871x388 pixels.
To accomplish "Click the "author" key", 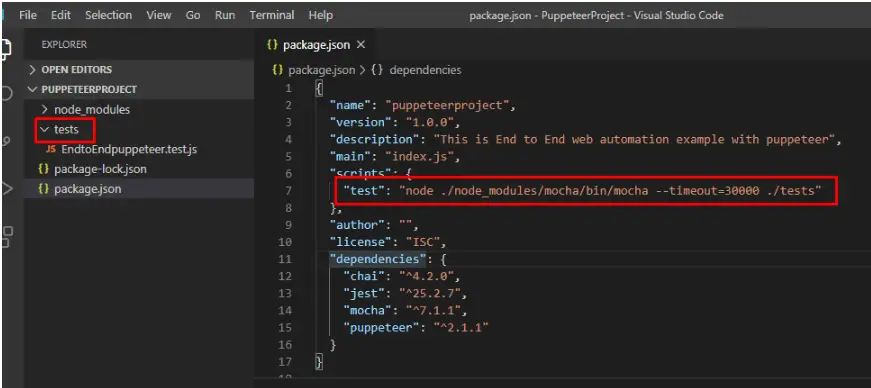I will (x=357, y=225).
